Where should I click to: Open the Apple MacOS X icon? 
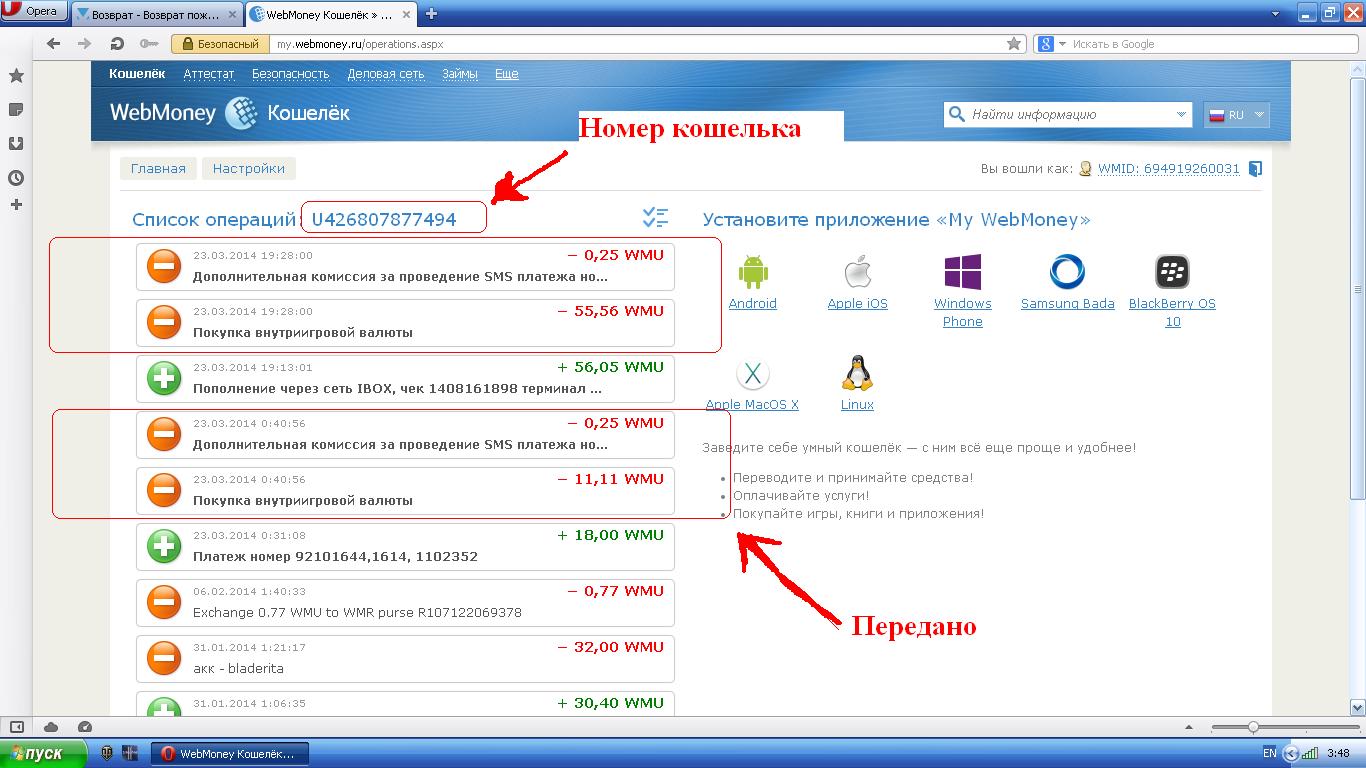(752, 374)
